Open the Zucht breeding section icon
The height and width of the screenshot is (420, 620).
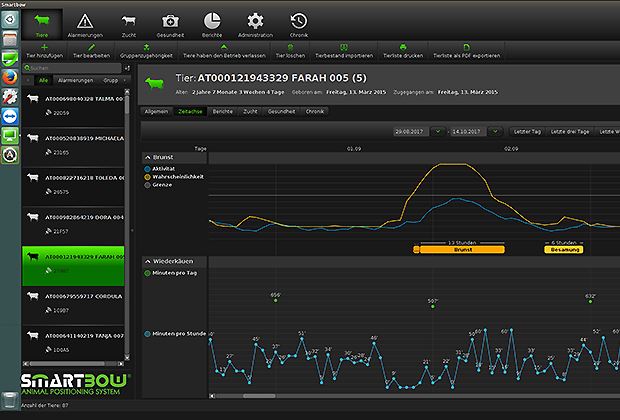(x=129, y=25)
